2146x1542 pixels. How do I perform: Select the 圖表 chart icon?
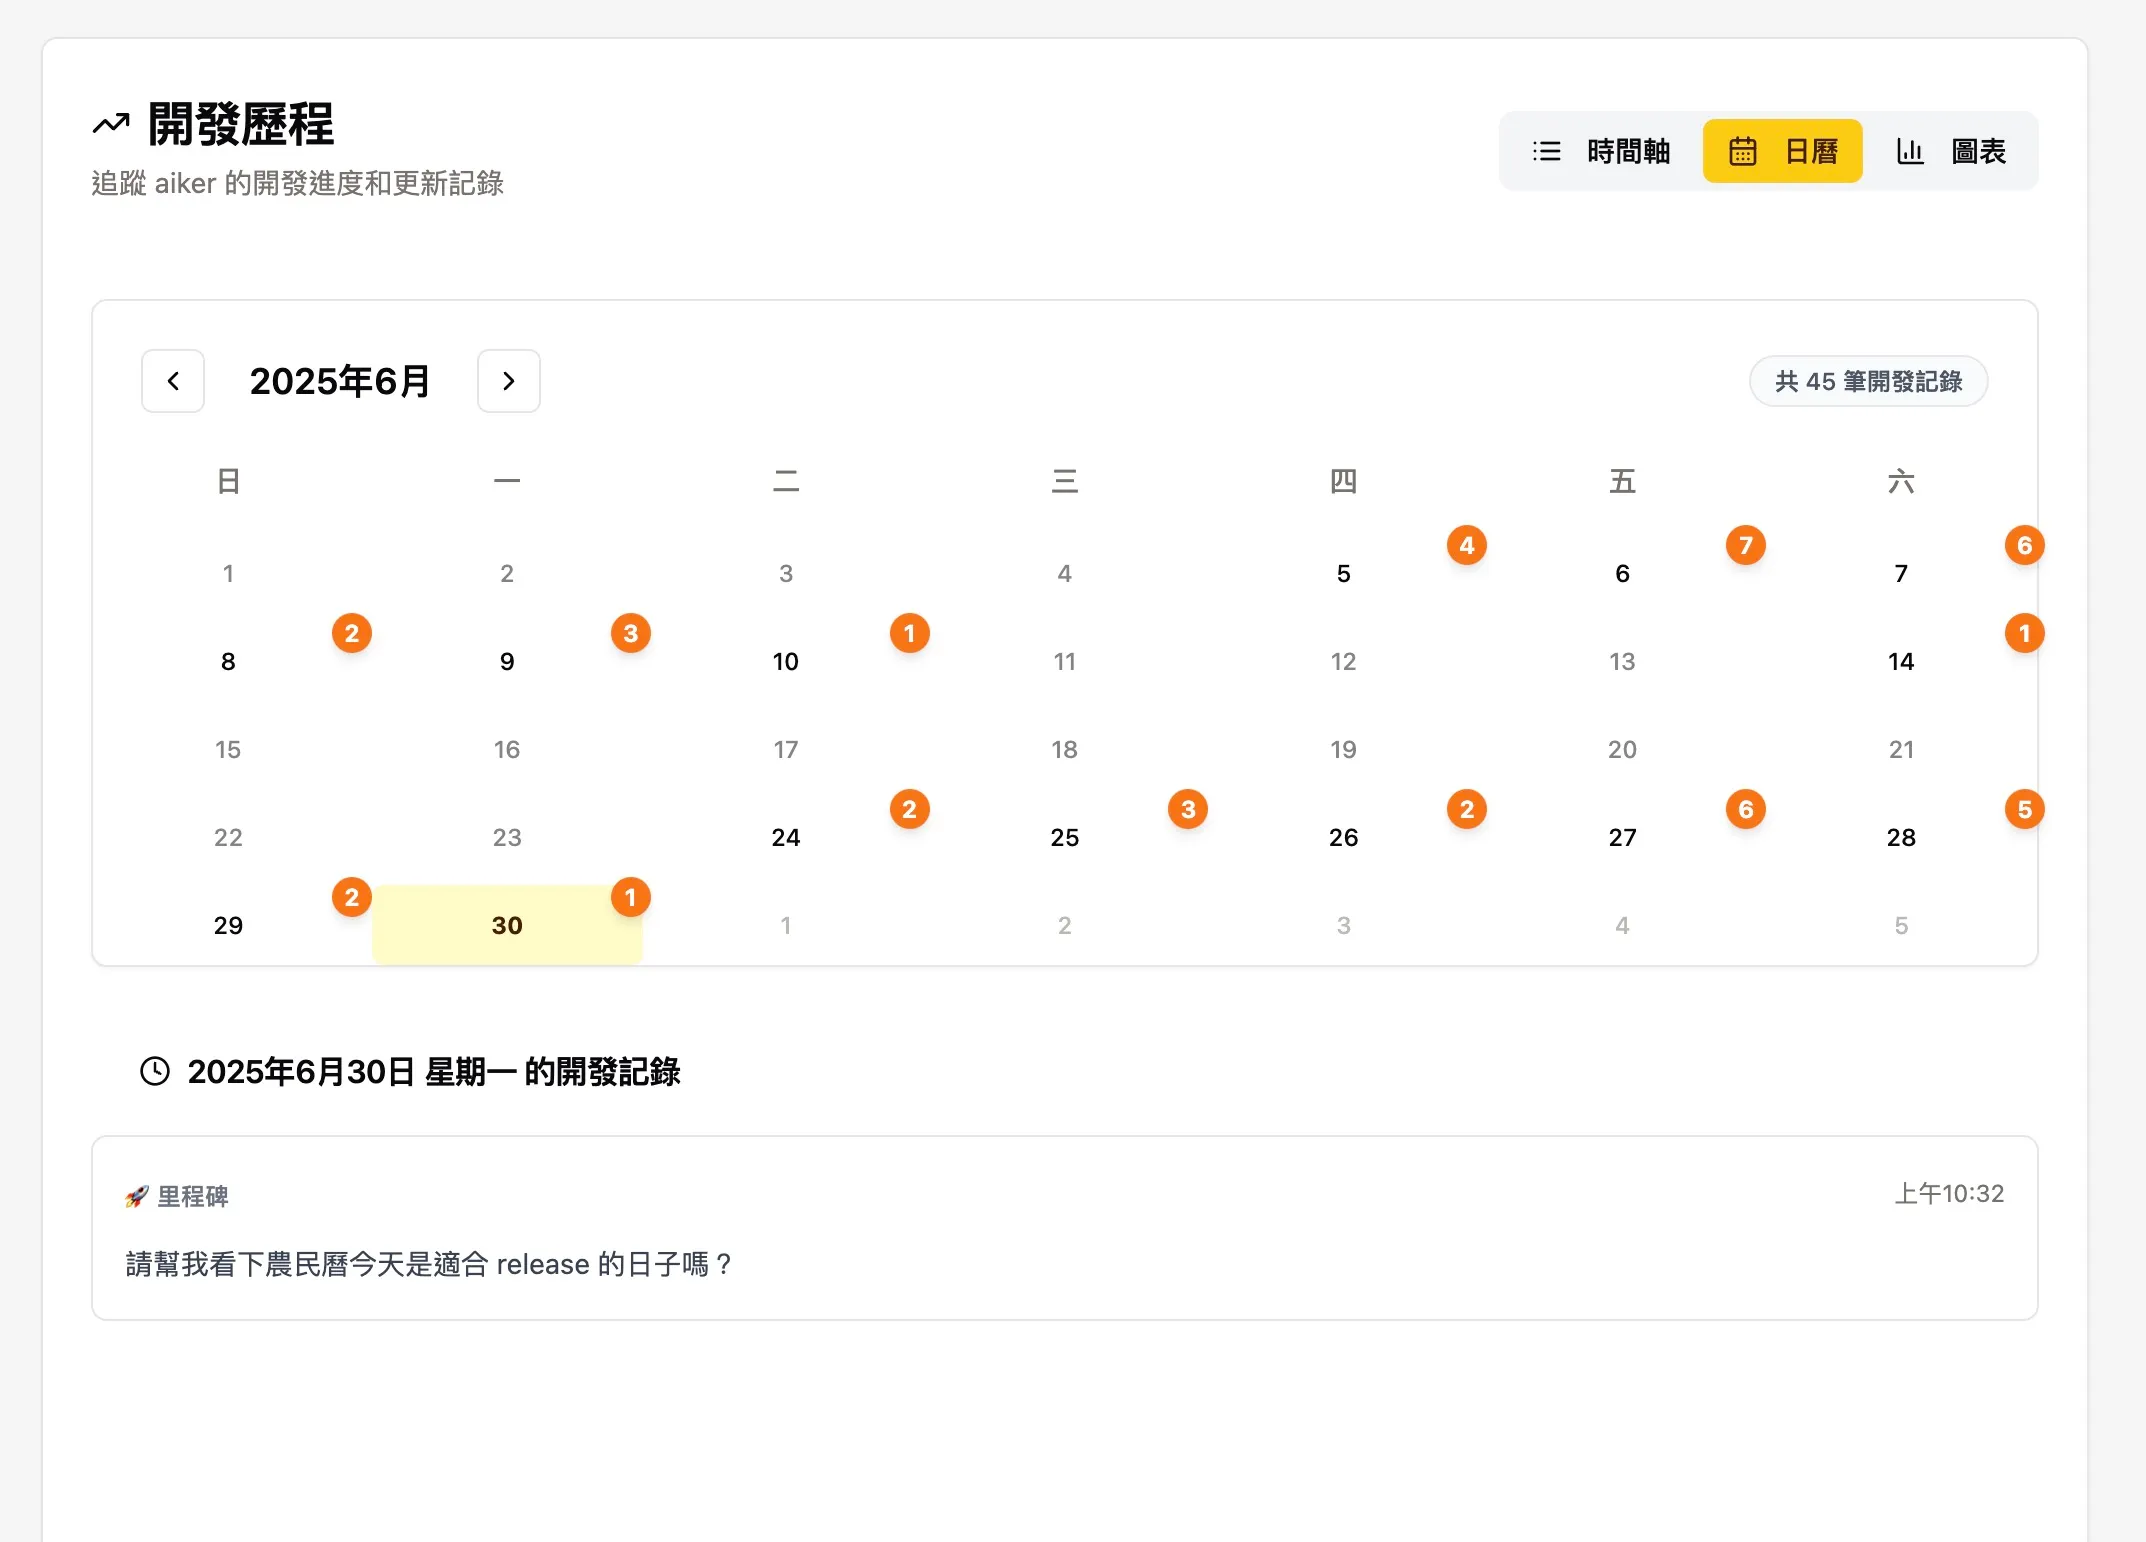pyautogui.click(x=1911, y=150)
